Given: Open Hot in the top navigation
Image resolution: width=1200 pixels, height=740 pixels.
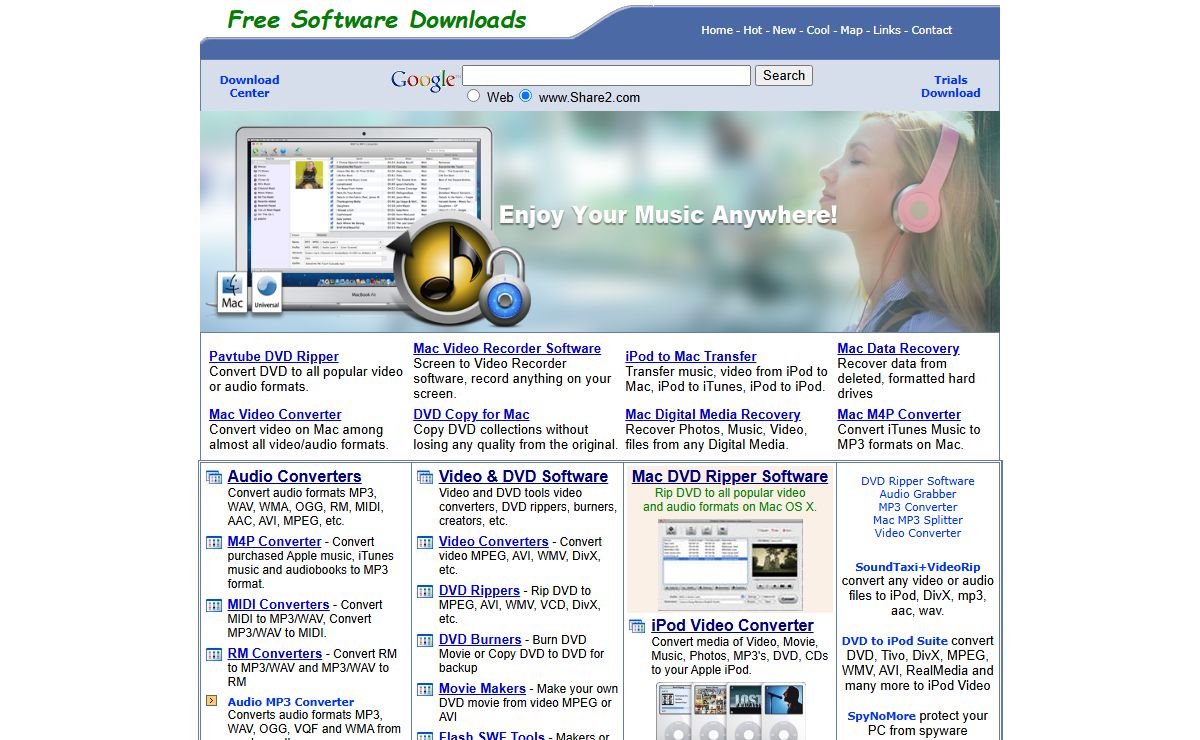Looking at the screenshot, I should [752, 30].
